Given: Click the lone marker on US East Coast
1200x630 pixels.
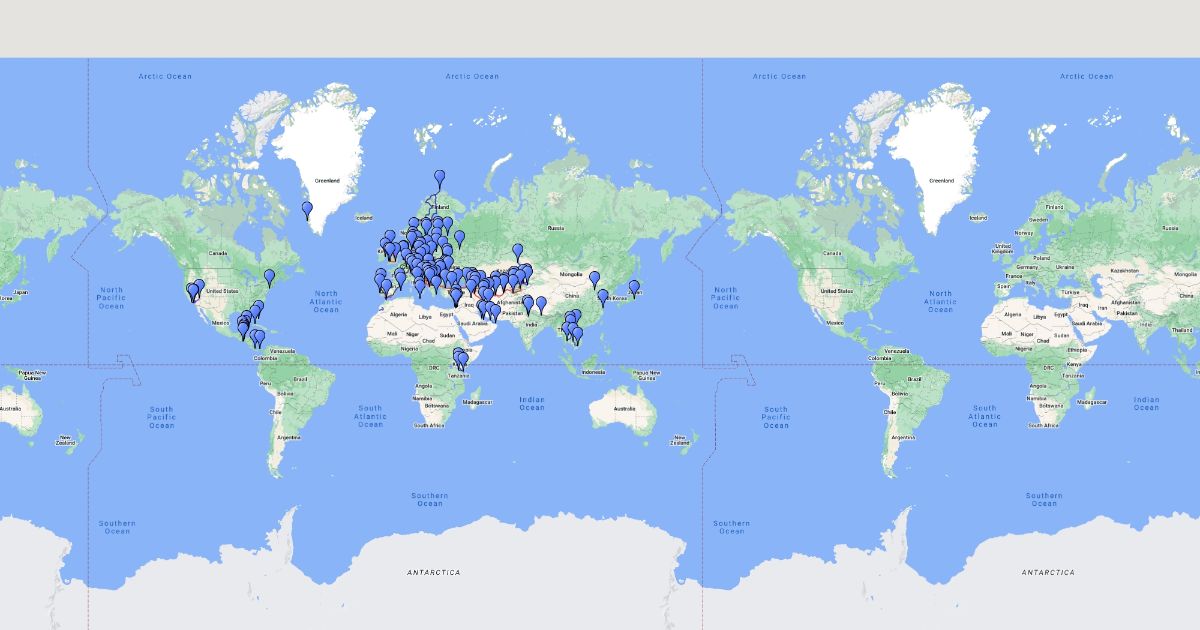Looking at the screenshot, I should (269, 277).
